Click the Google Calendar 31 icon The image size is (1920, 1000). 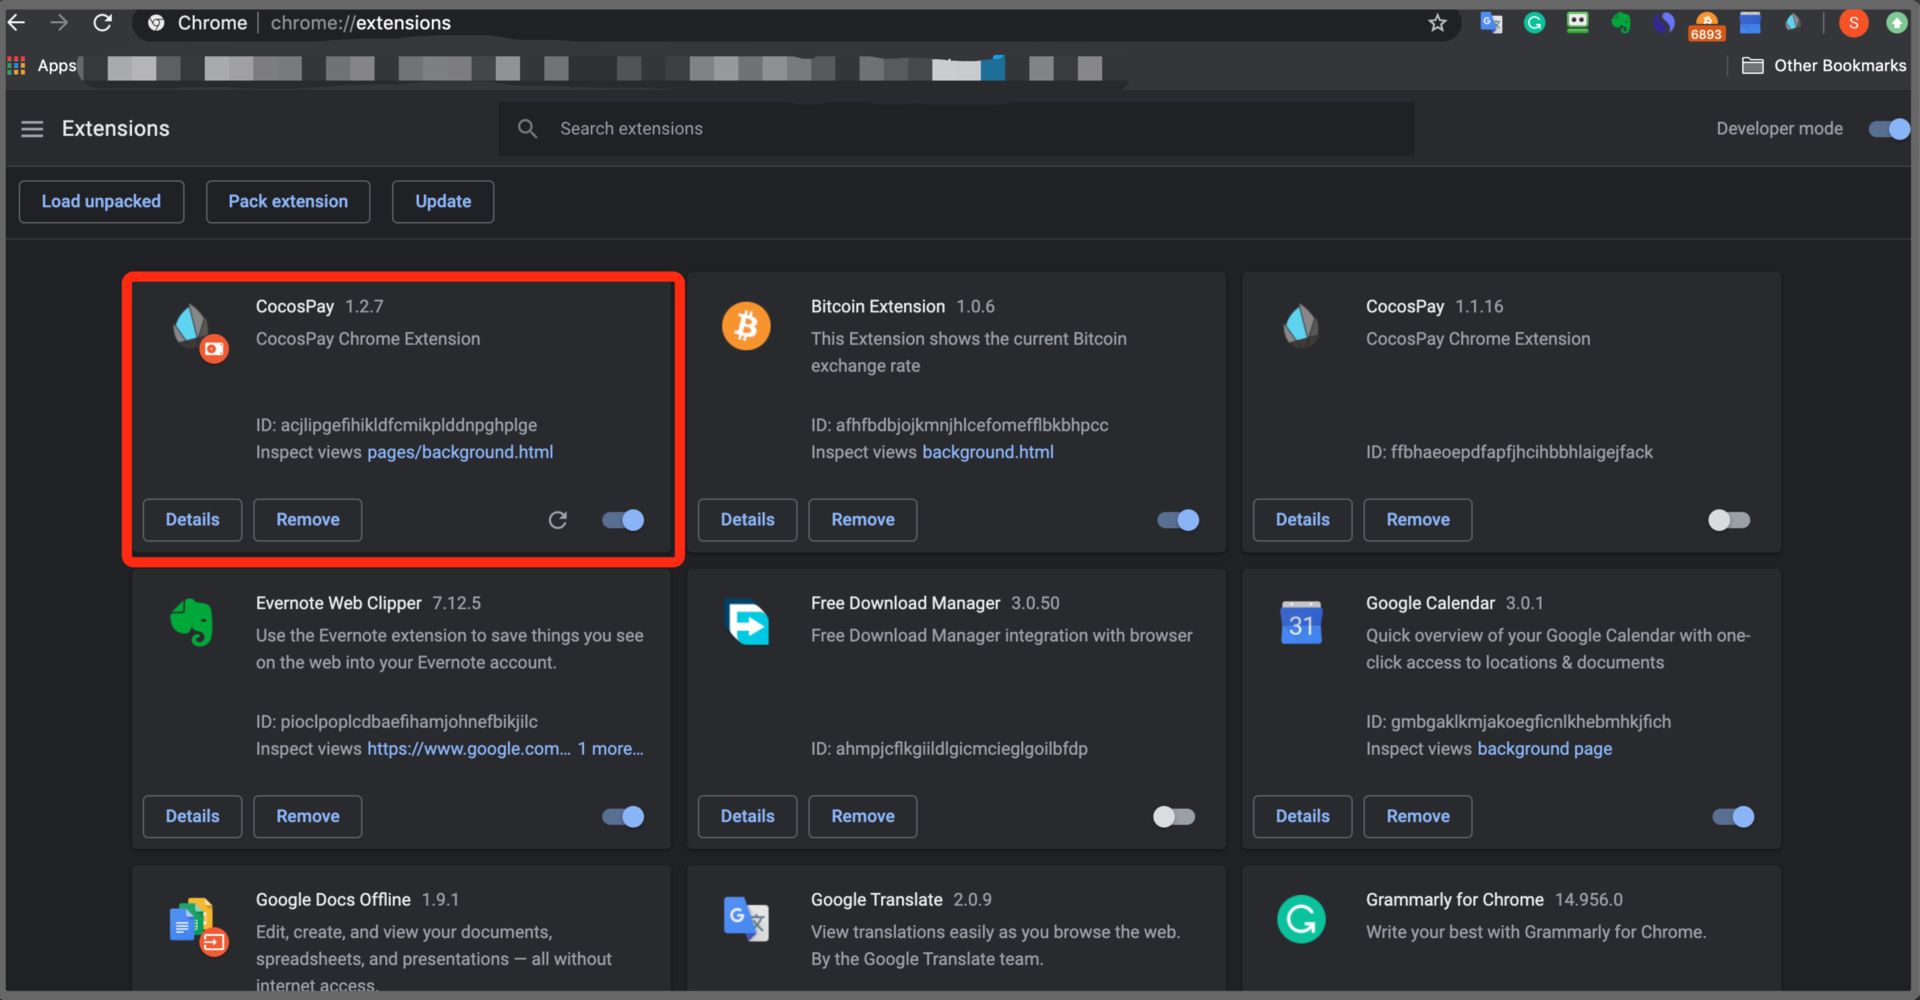pos(1301,622)
